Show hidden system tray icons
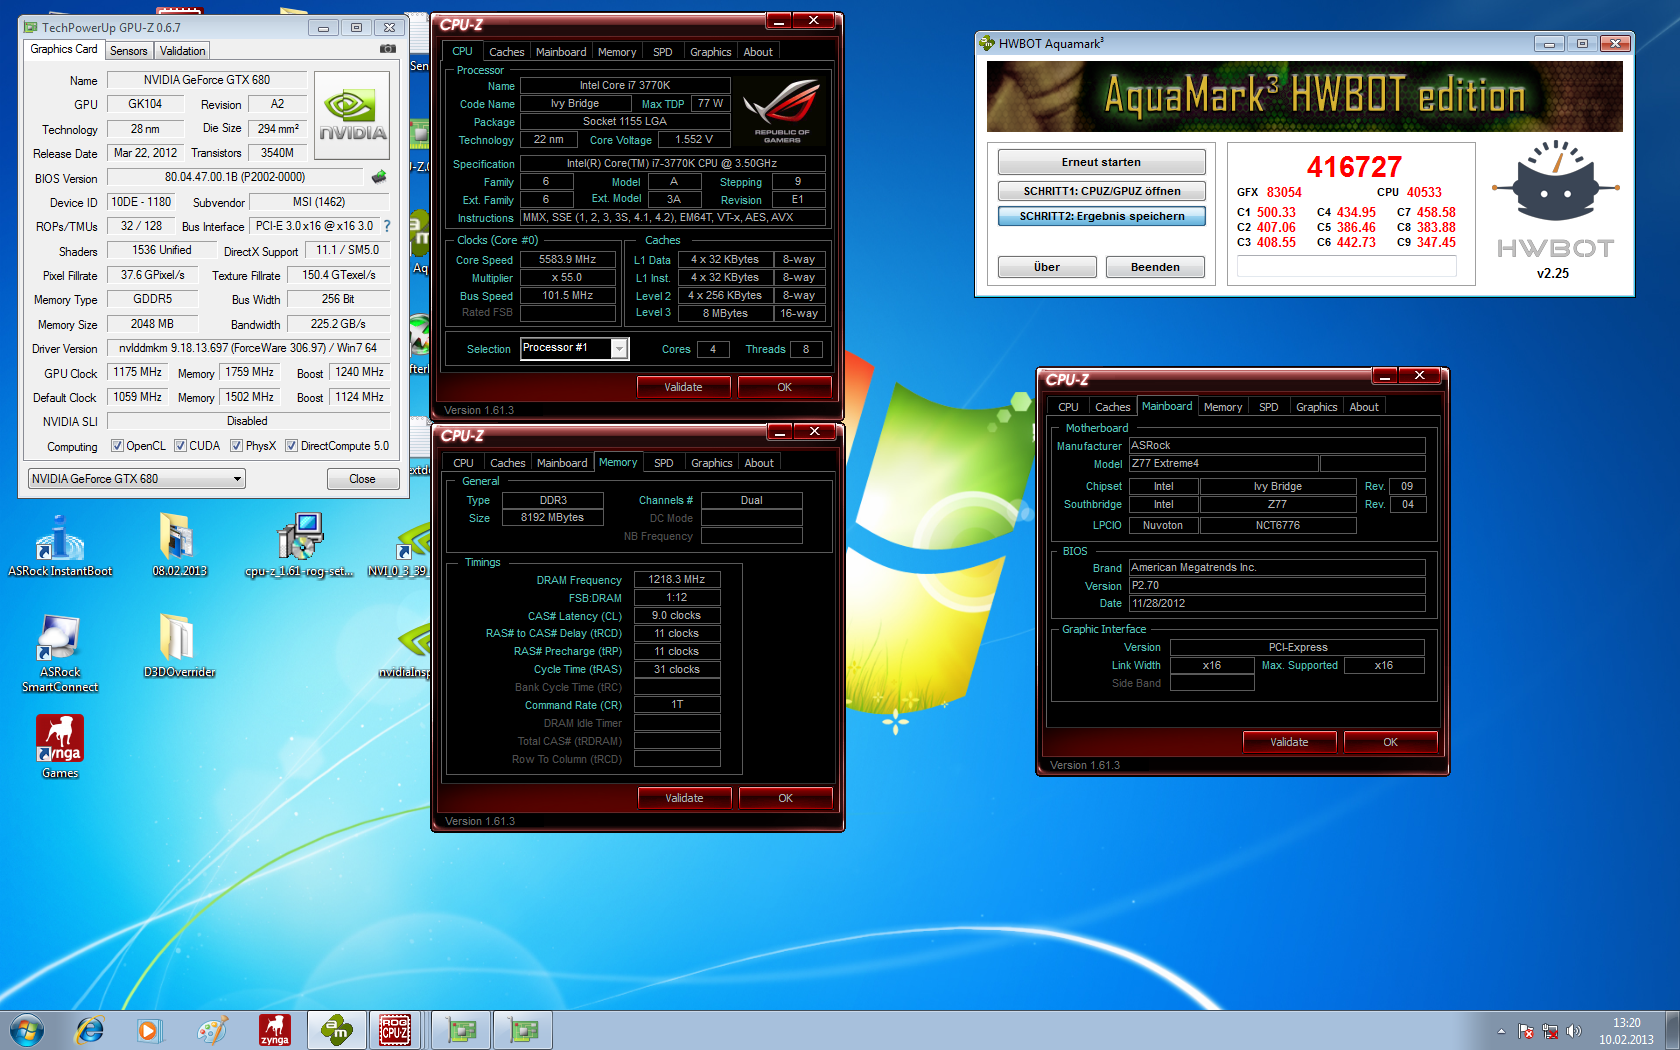Image resolution: width=1680 pixels, height=1050 pixels. click(1501, 1031)
